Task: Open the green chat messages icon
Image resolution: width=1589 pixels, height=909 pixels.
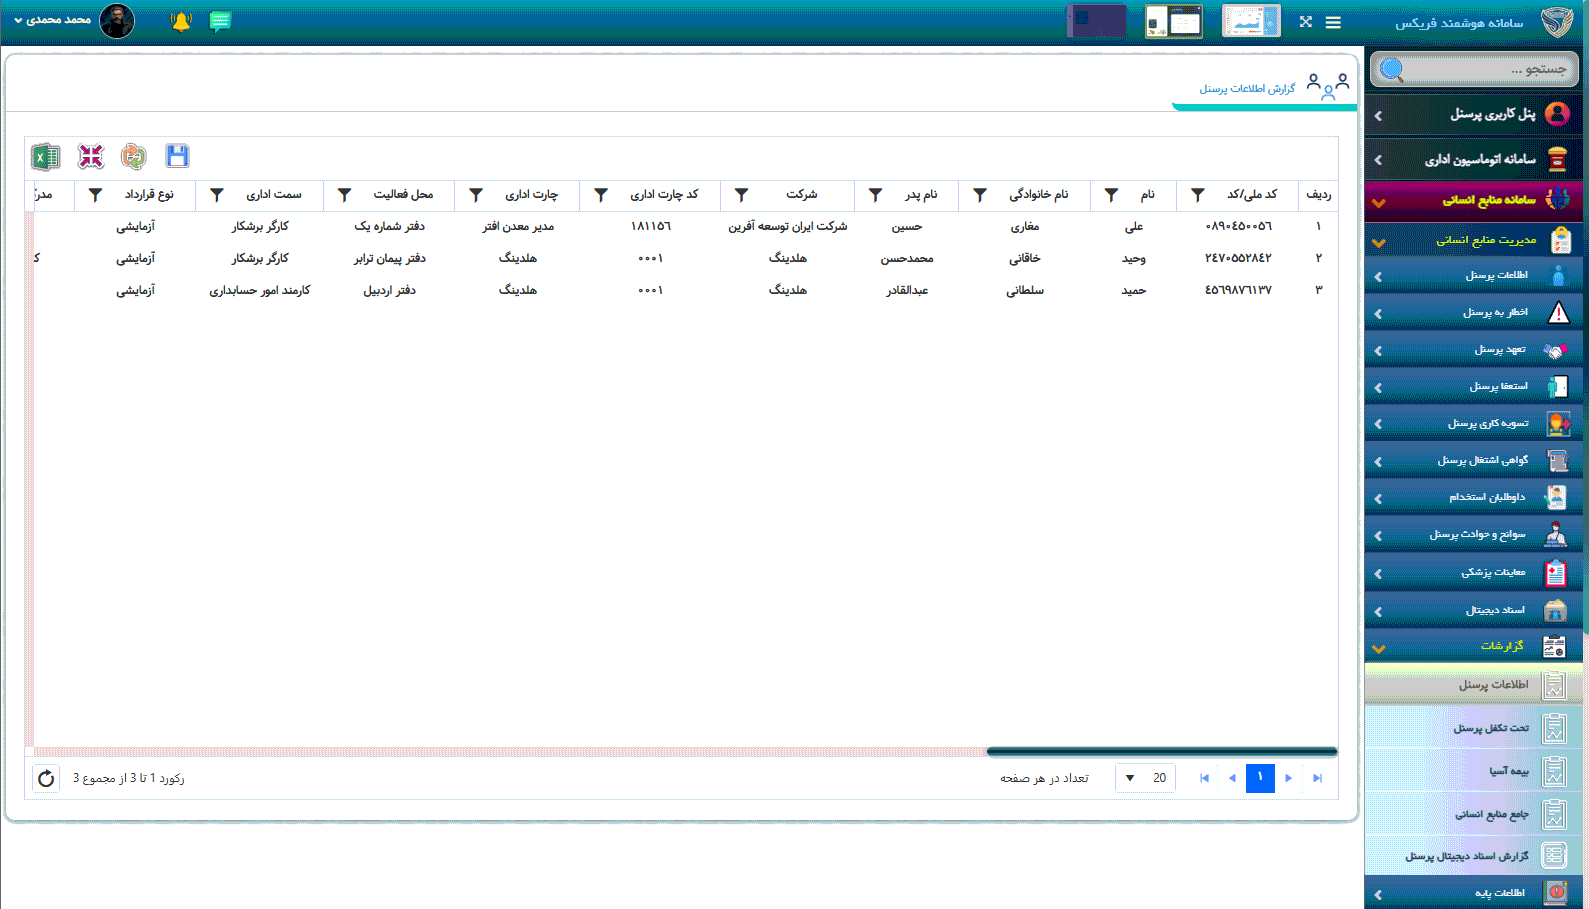Action: coord(220,21)
